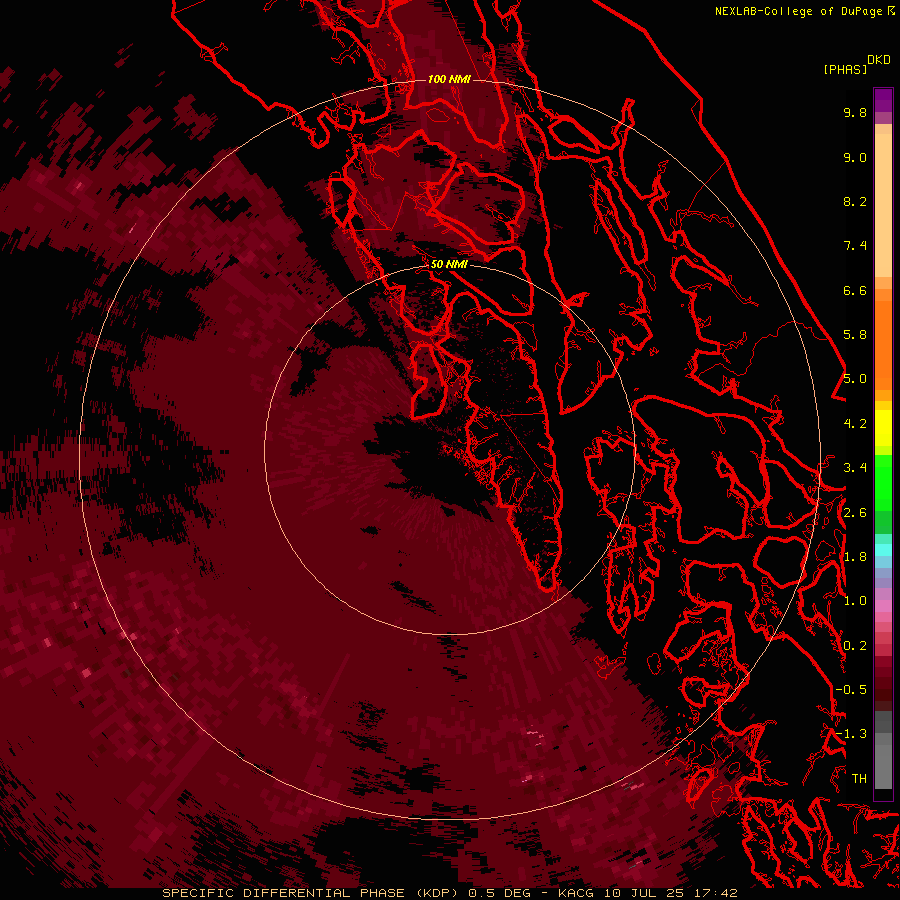The height and width of the screenshot is (900, 900).
Task: Click the 0.2 legend value
Action: (855, 646)
